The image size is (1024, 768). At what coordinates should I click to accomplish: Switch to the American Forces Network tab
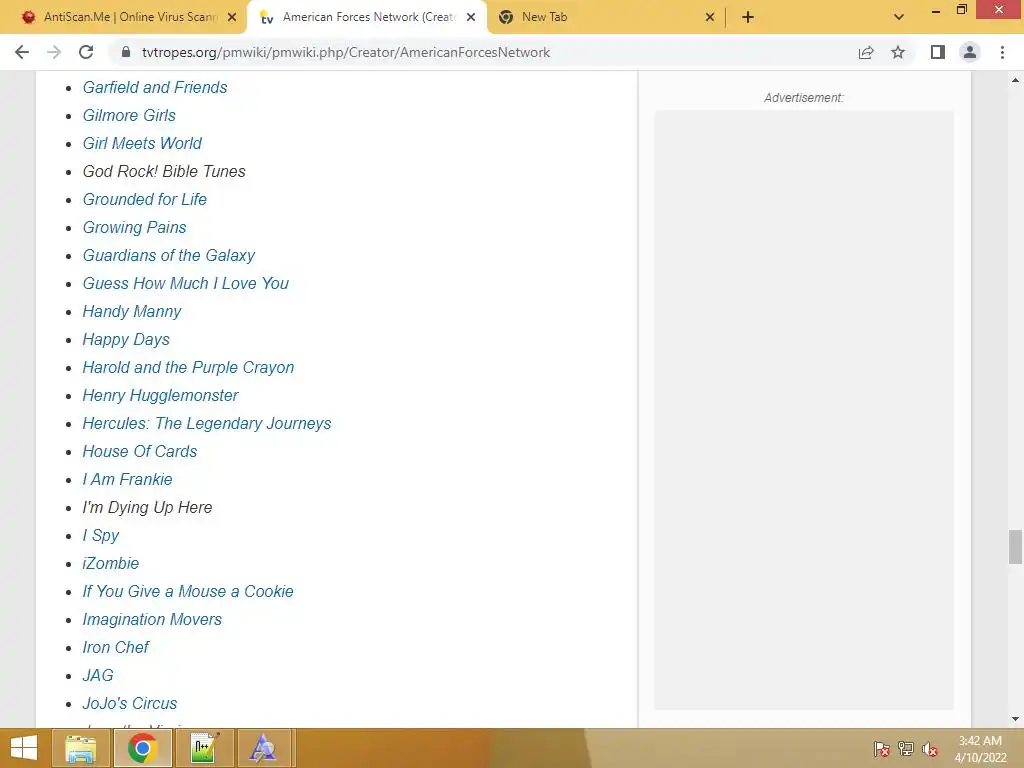pos(366,17)
